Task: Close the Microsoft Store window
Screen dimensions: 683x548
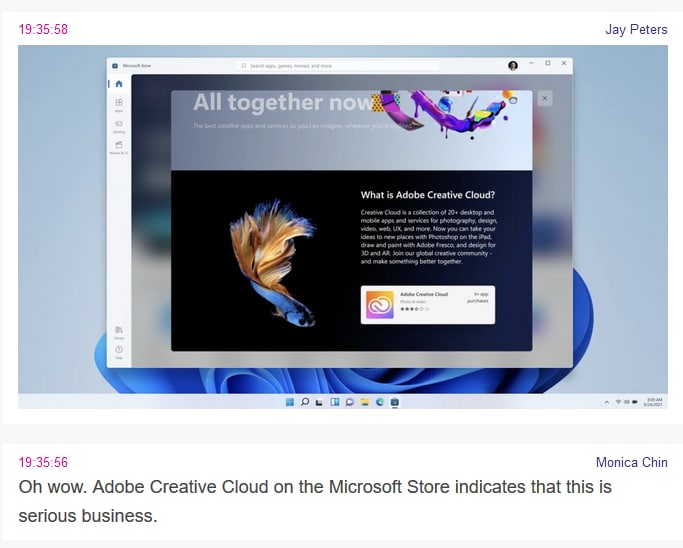Action: [x=564, y=63]
